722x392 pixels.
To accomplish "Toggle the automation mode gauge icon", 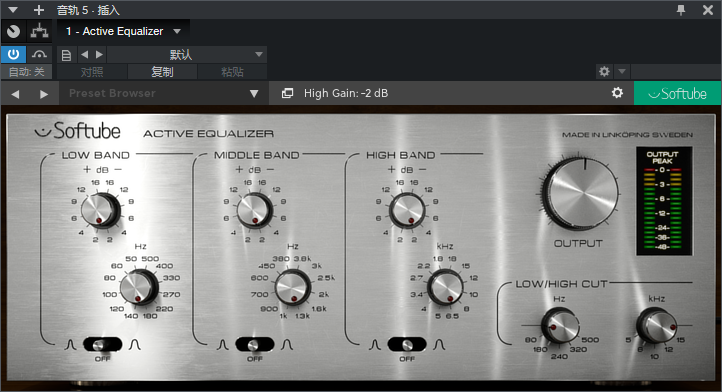I will click(40, 54).
